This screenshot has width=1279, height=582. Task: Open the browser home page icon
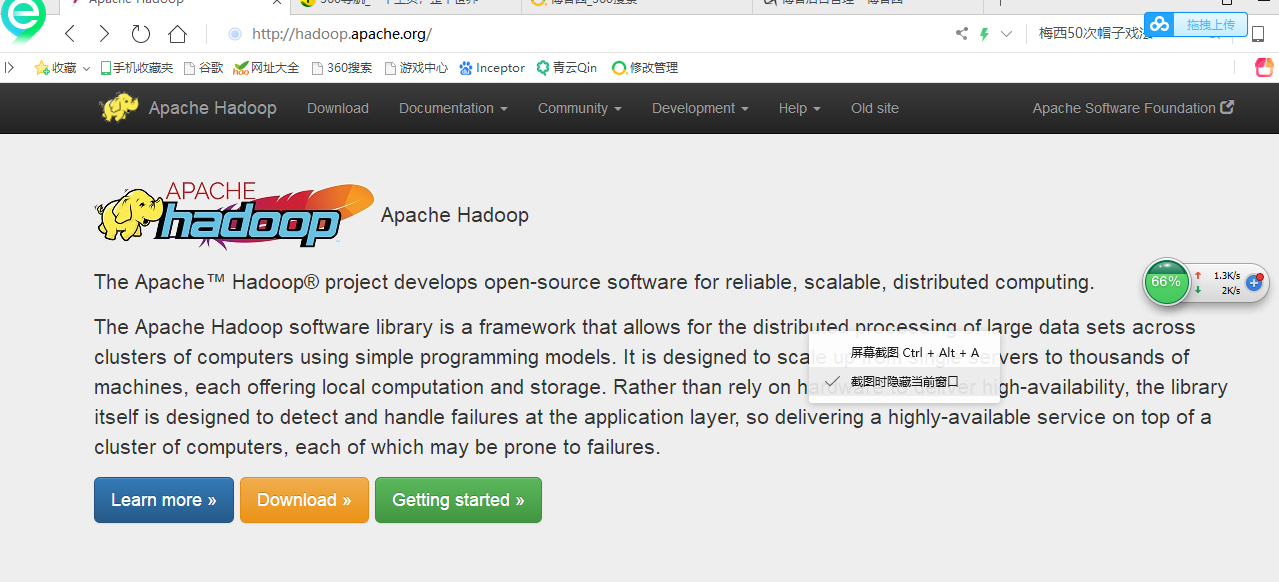[x=177, y=34]
